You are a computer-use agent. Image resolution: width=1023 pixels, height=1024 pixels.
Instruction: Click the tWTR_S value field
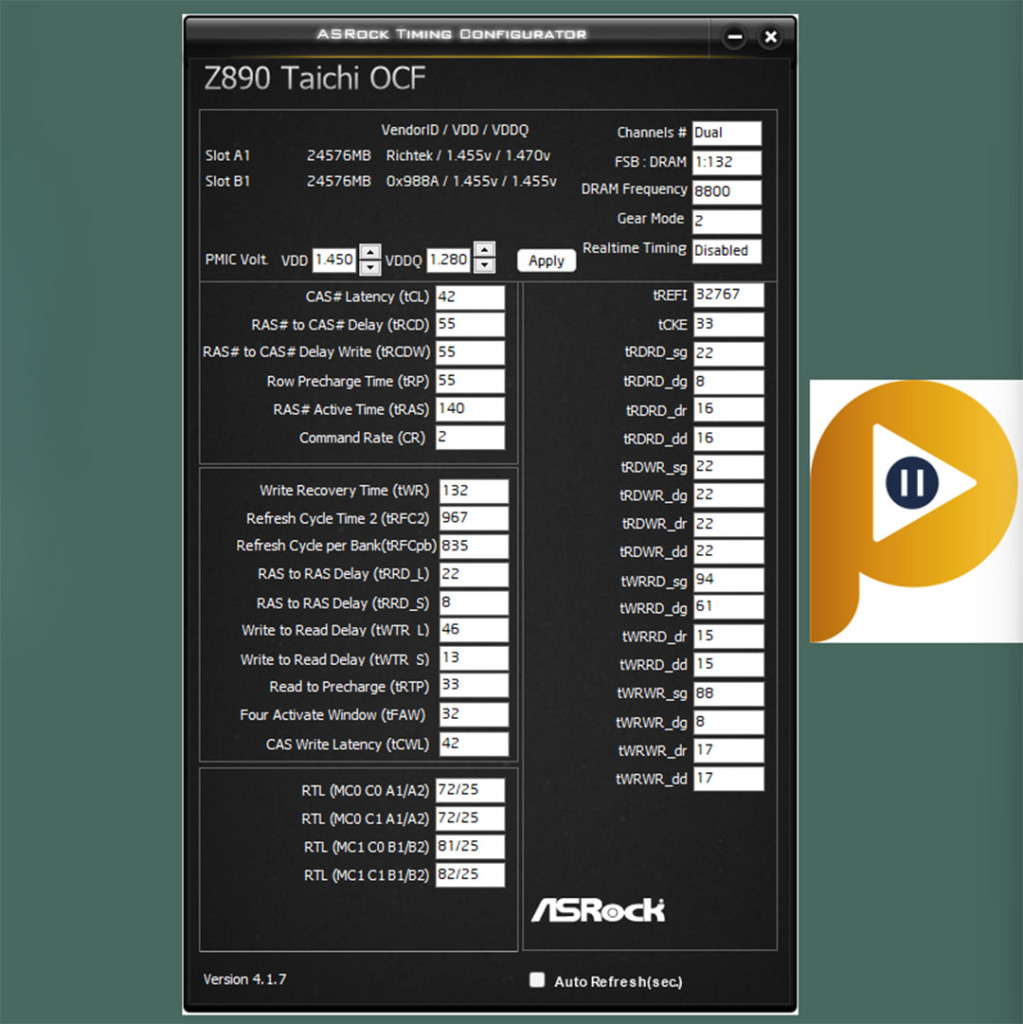pos(474,658)
